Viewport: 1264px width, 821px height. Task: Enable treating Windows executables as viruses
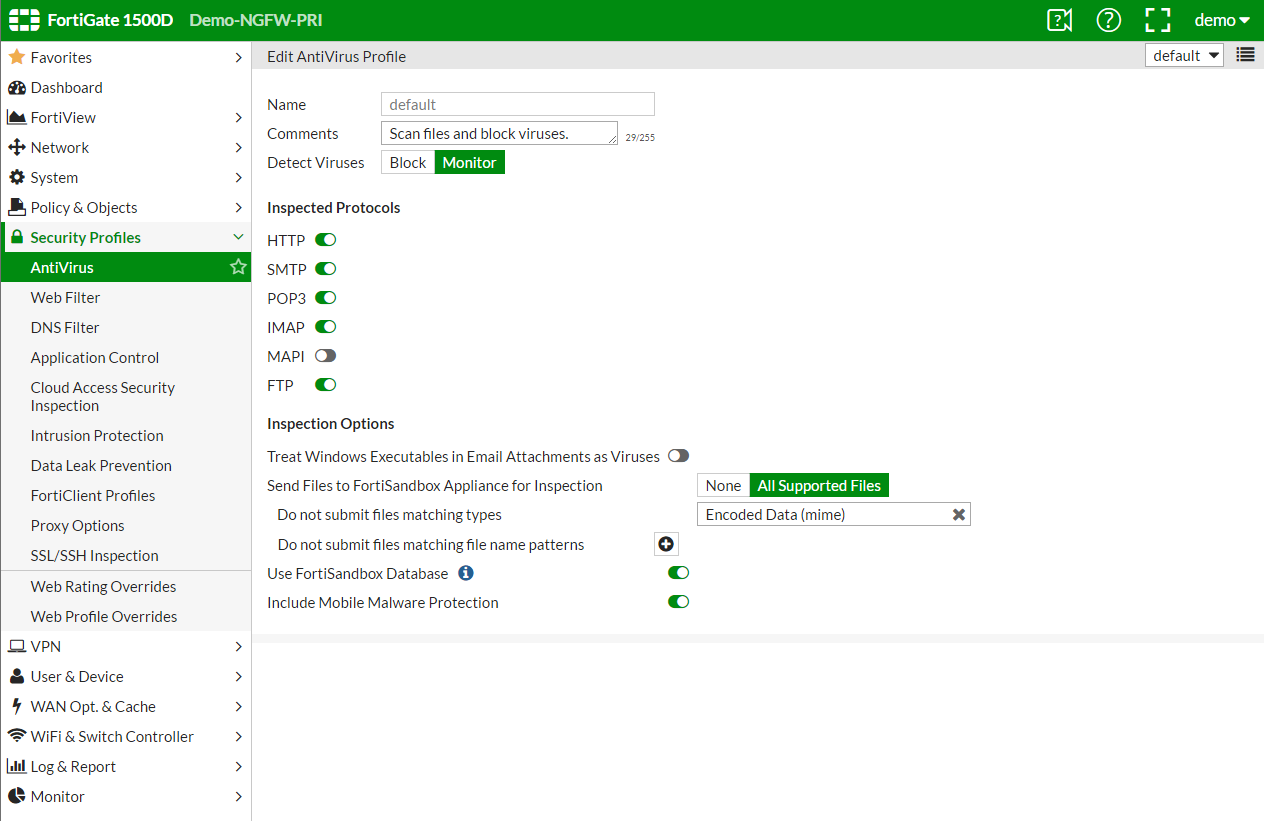click(x=679, y=455)
